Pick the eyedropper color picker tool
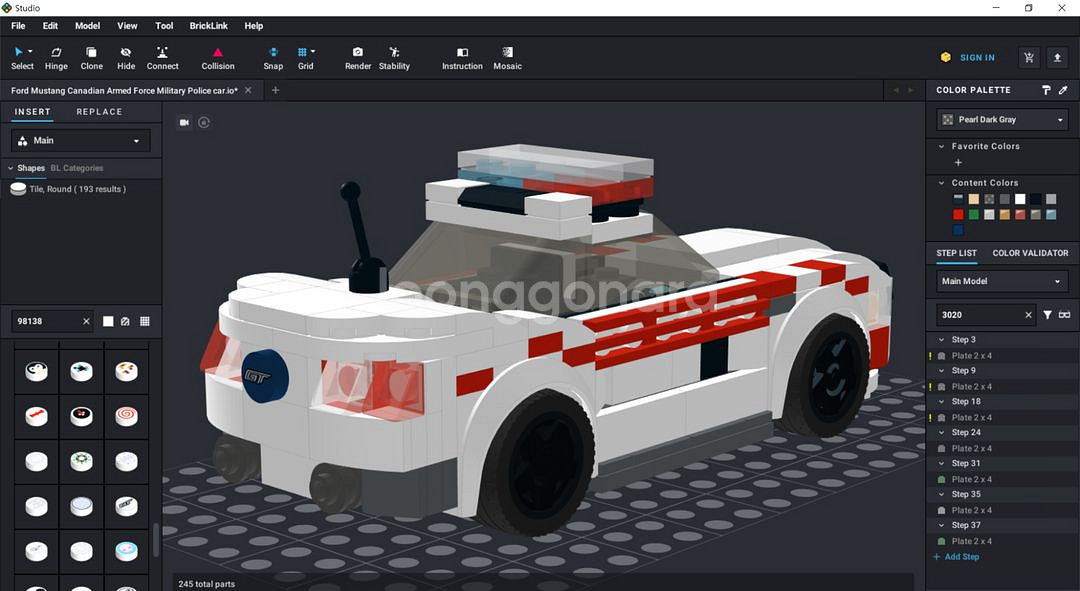The width and height of the screenshot is (1080, 591). [x=1064, y=90]
